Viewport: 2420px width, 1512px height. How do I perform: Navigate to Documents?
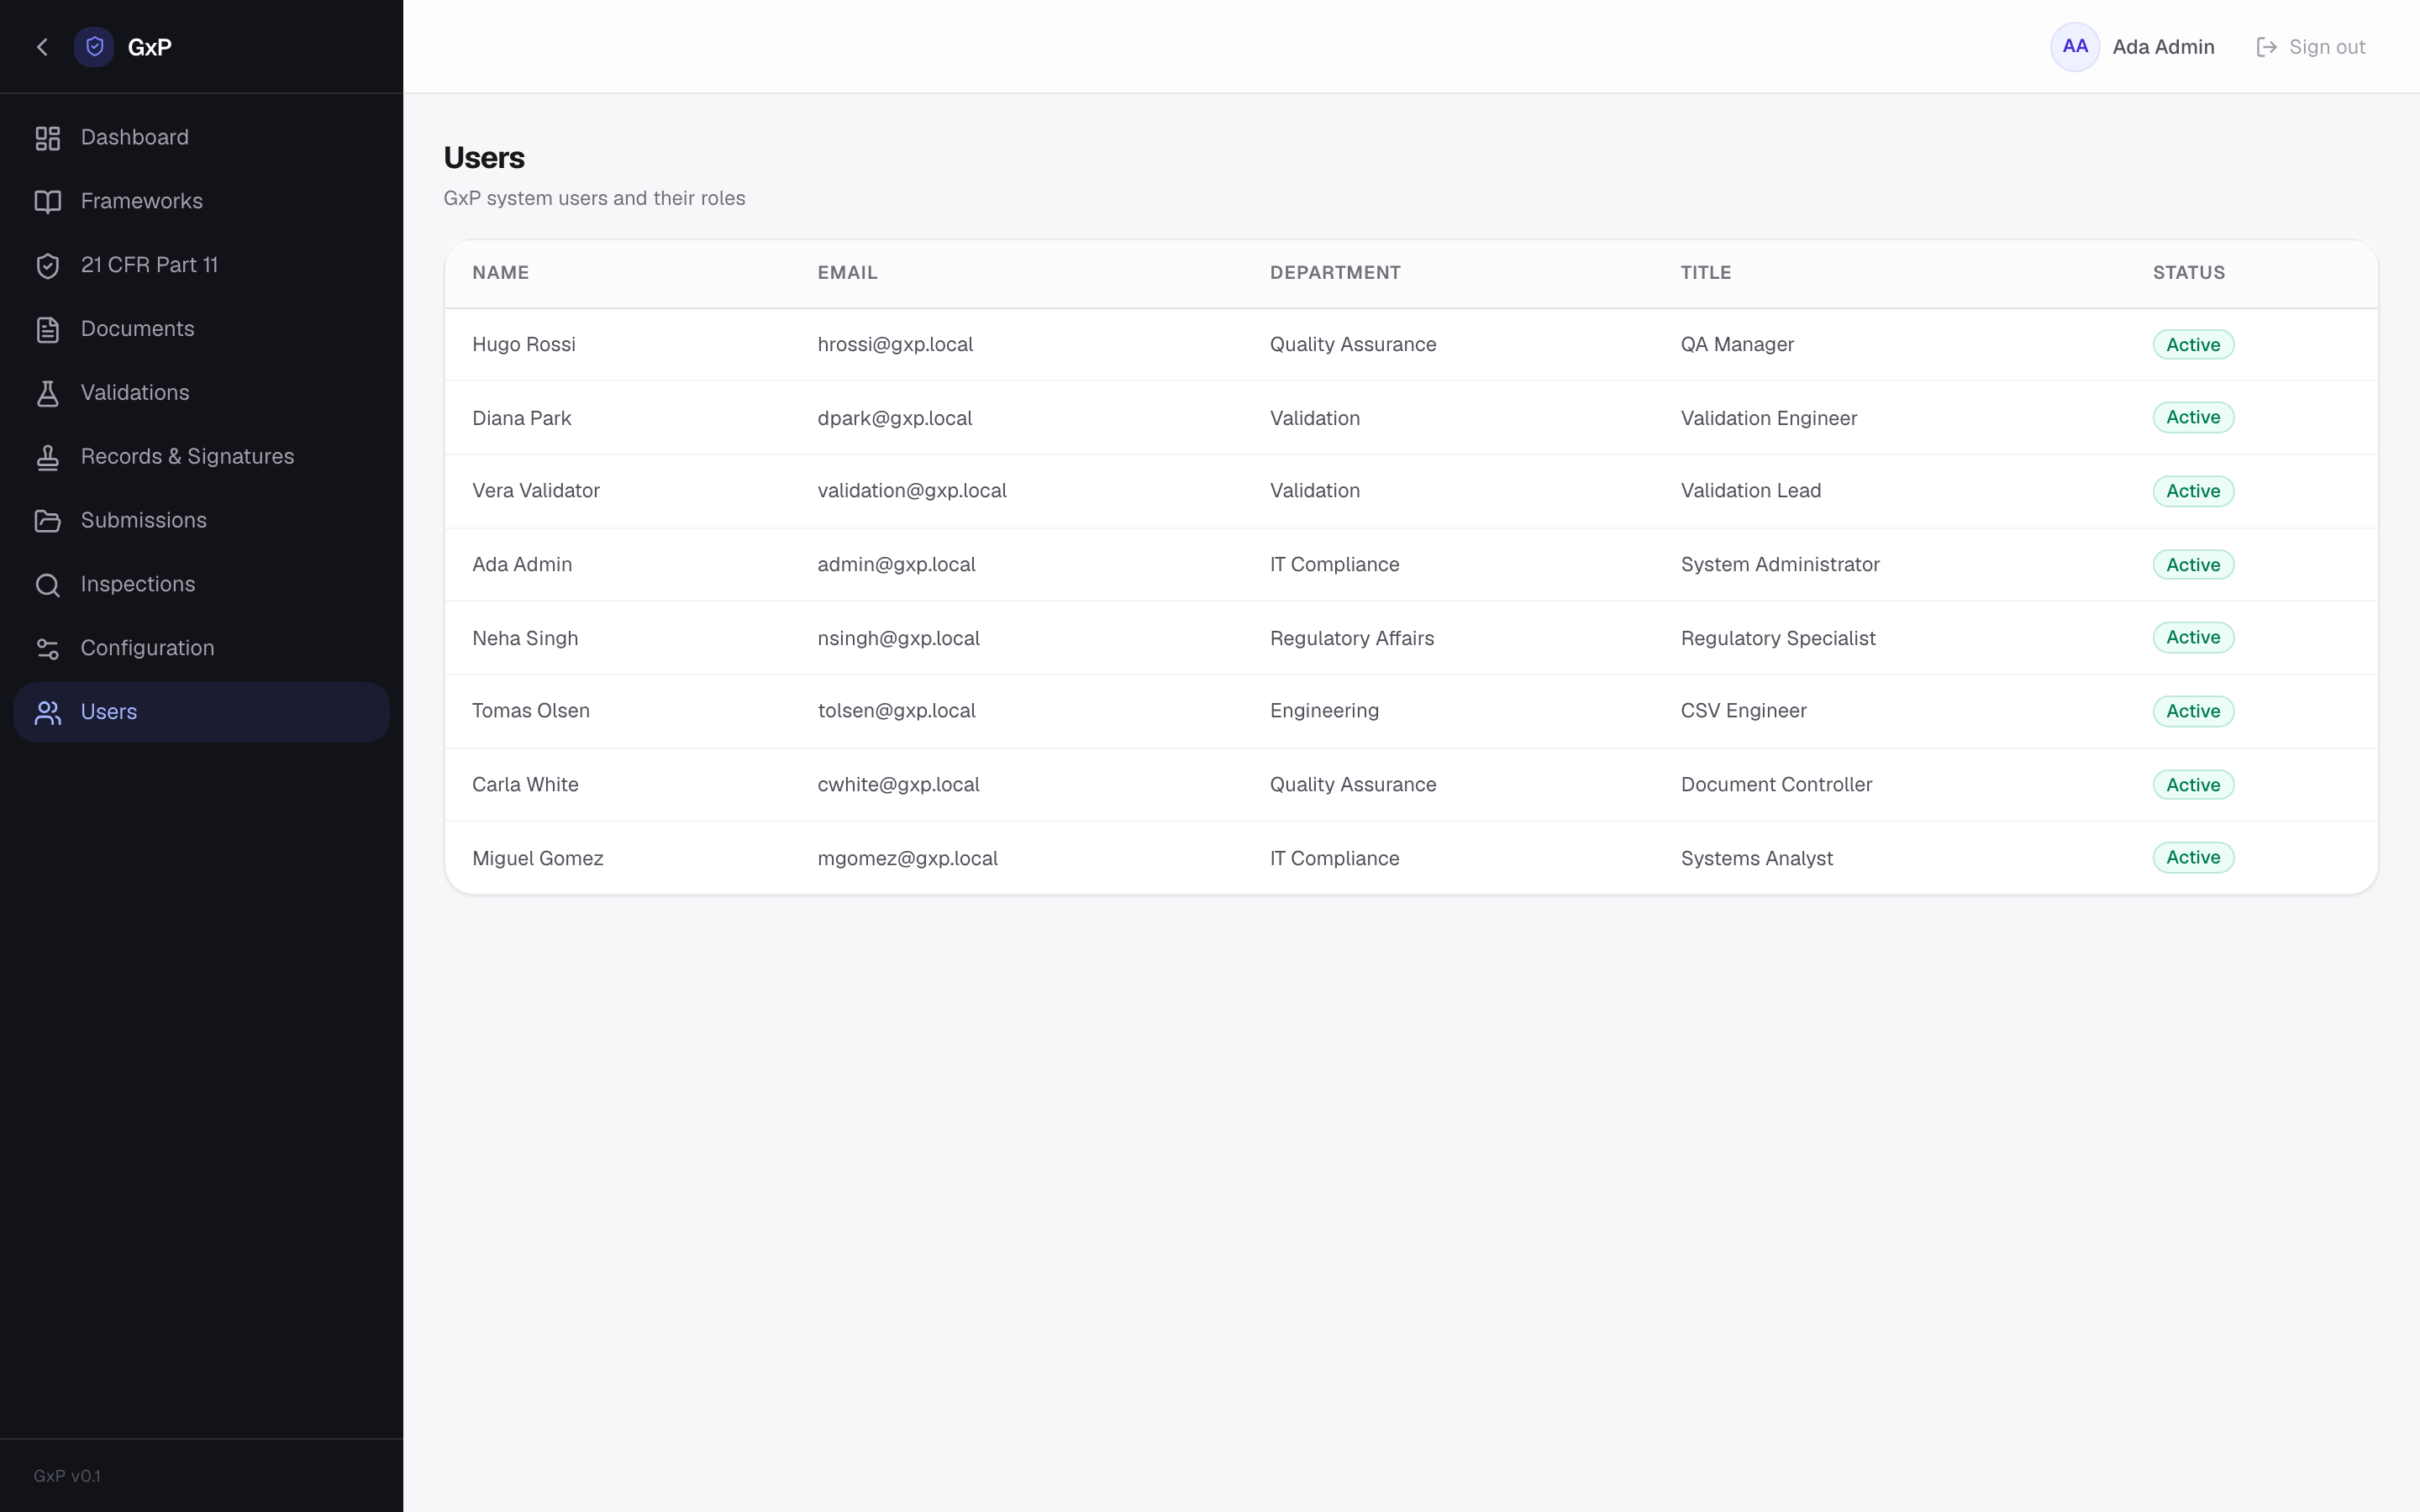click(x=201, y=330)
